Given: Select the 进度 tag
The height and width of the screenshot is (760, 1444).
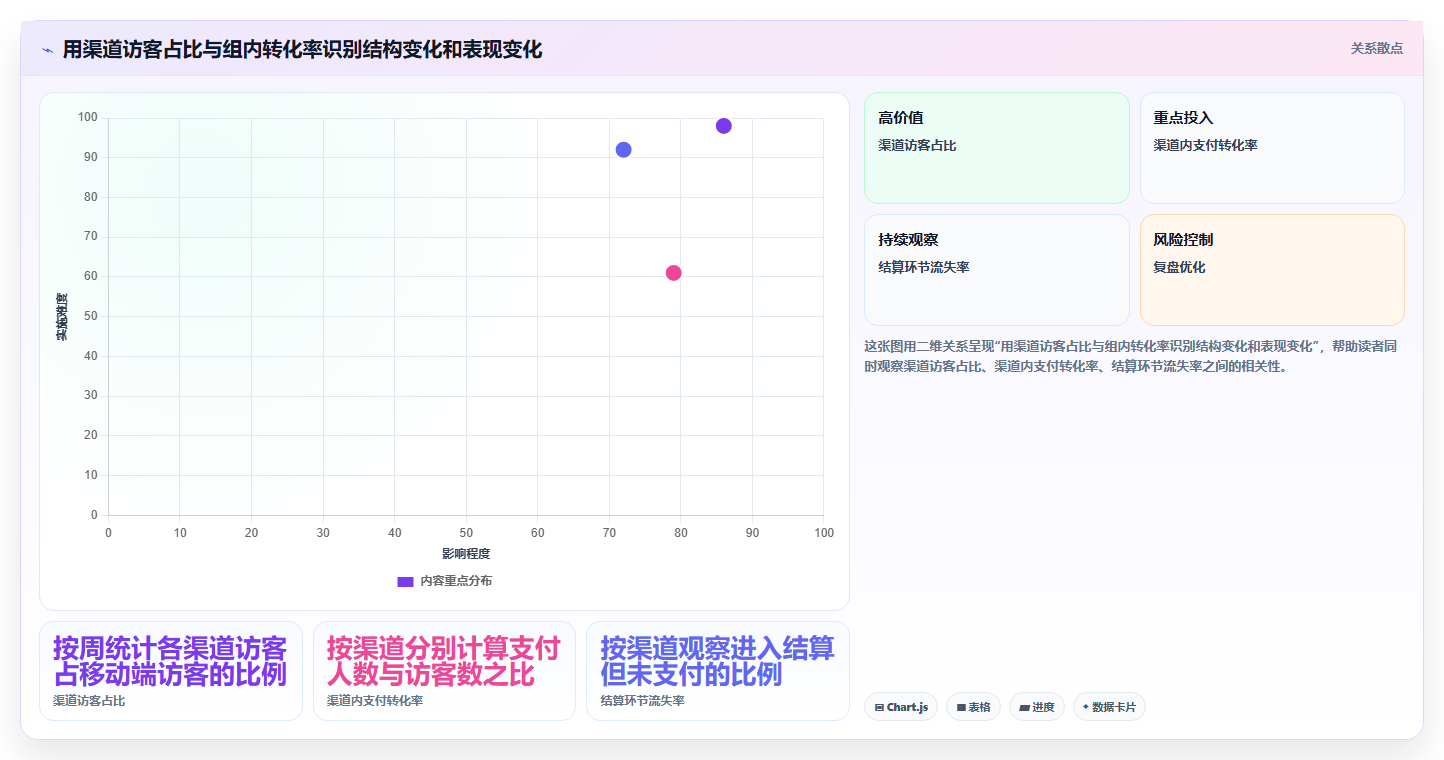Looking at the screenshot, I should pyautogui.click(x=1037, y=707).
